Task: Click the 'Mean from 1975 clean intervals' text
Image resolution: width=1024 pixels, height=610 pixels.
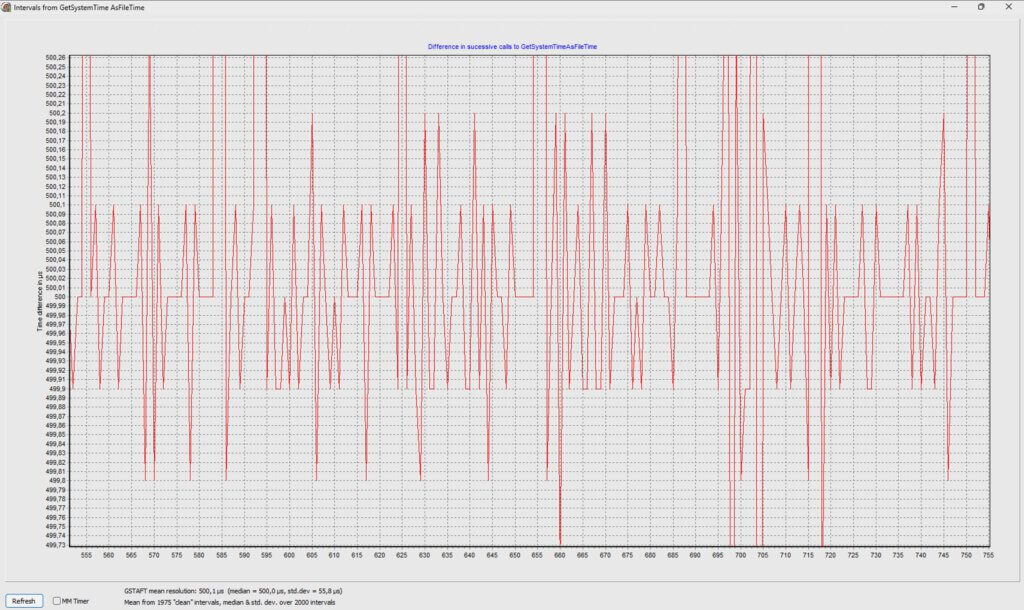Action: tap(230, 603)
